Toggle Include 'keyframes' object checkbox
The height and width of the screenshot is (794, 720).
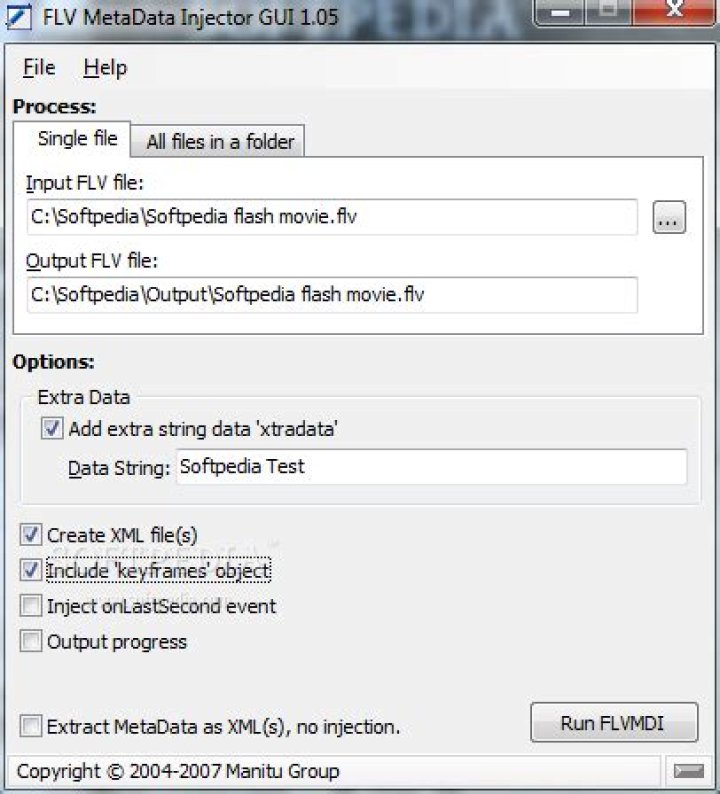(31, 570)
